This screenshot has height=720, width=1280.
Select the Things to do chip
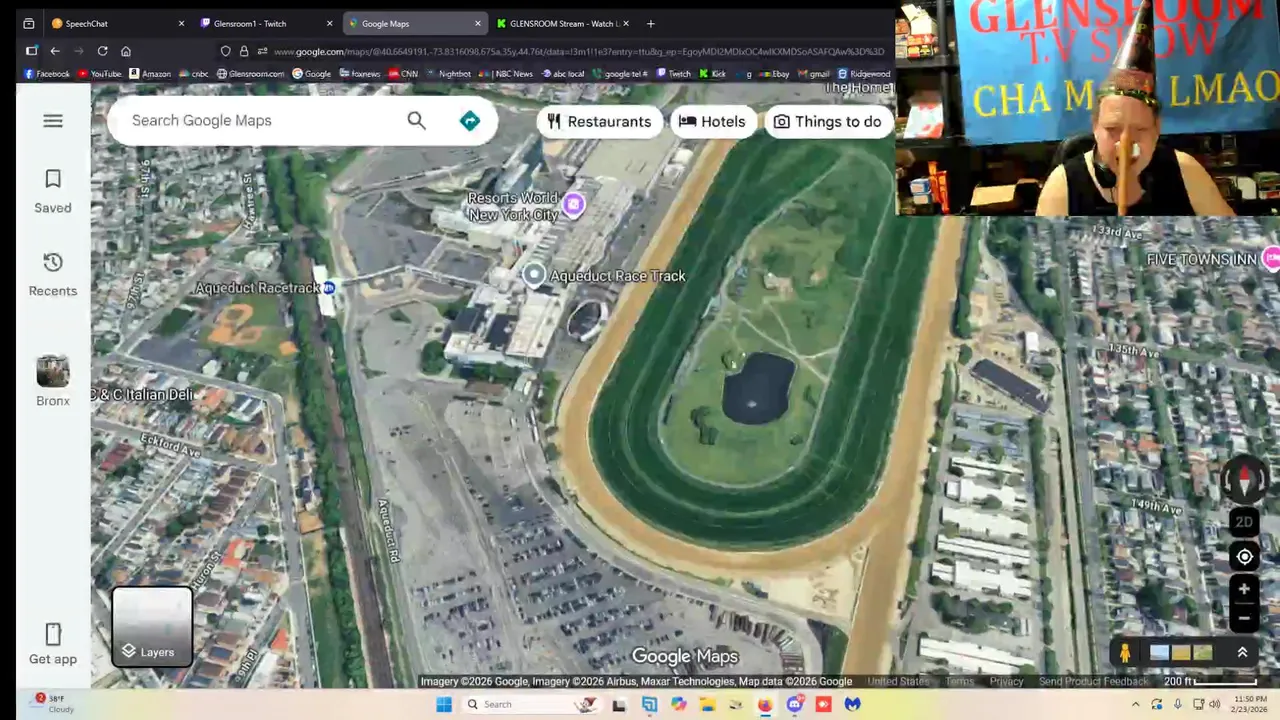click(x=827, y=122)
